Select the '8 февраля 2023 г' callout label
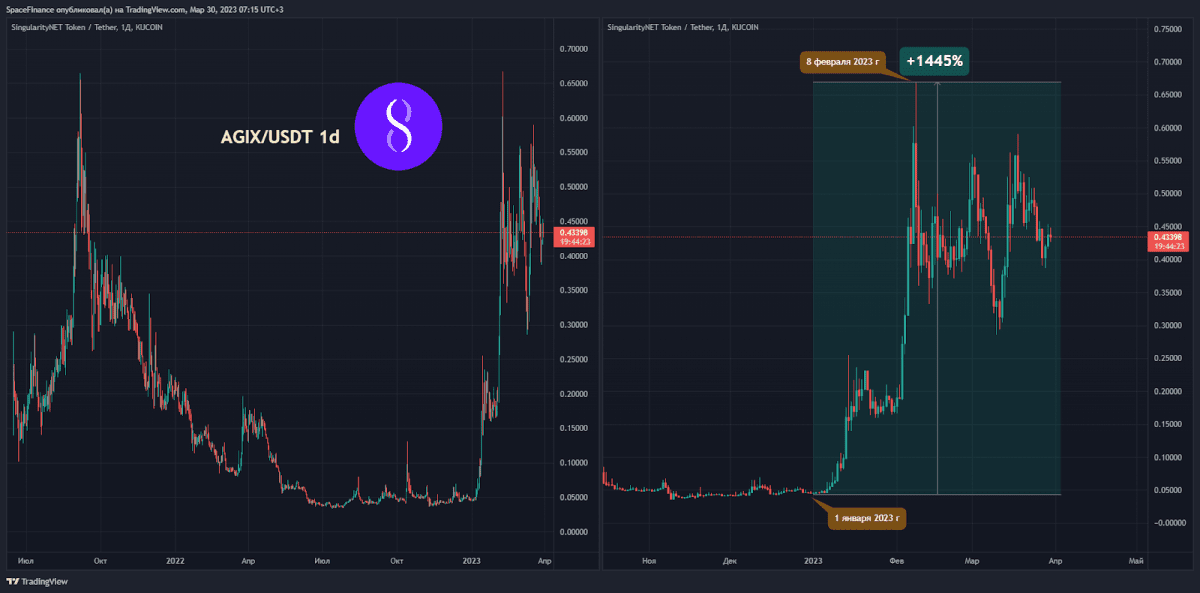This screenshot has width=1200, height=593. 843,62
